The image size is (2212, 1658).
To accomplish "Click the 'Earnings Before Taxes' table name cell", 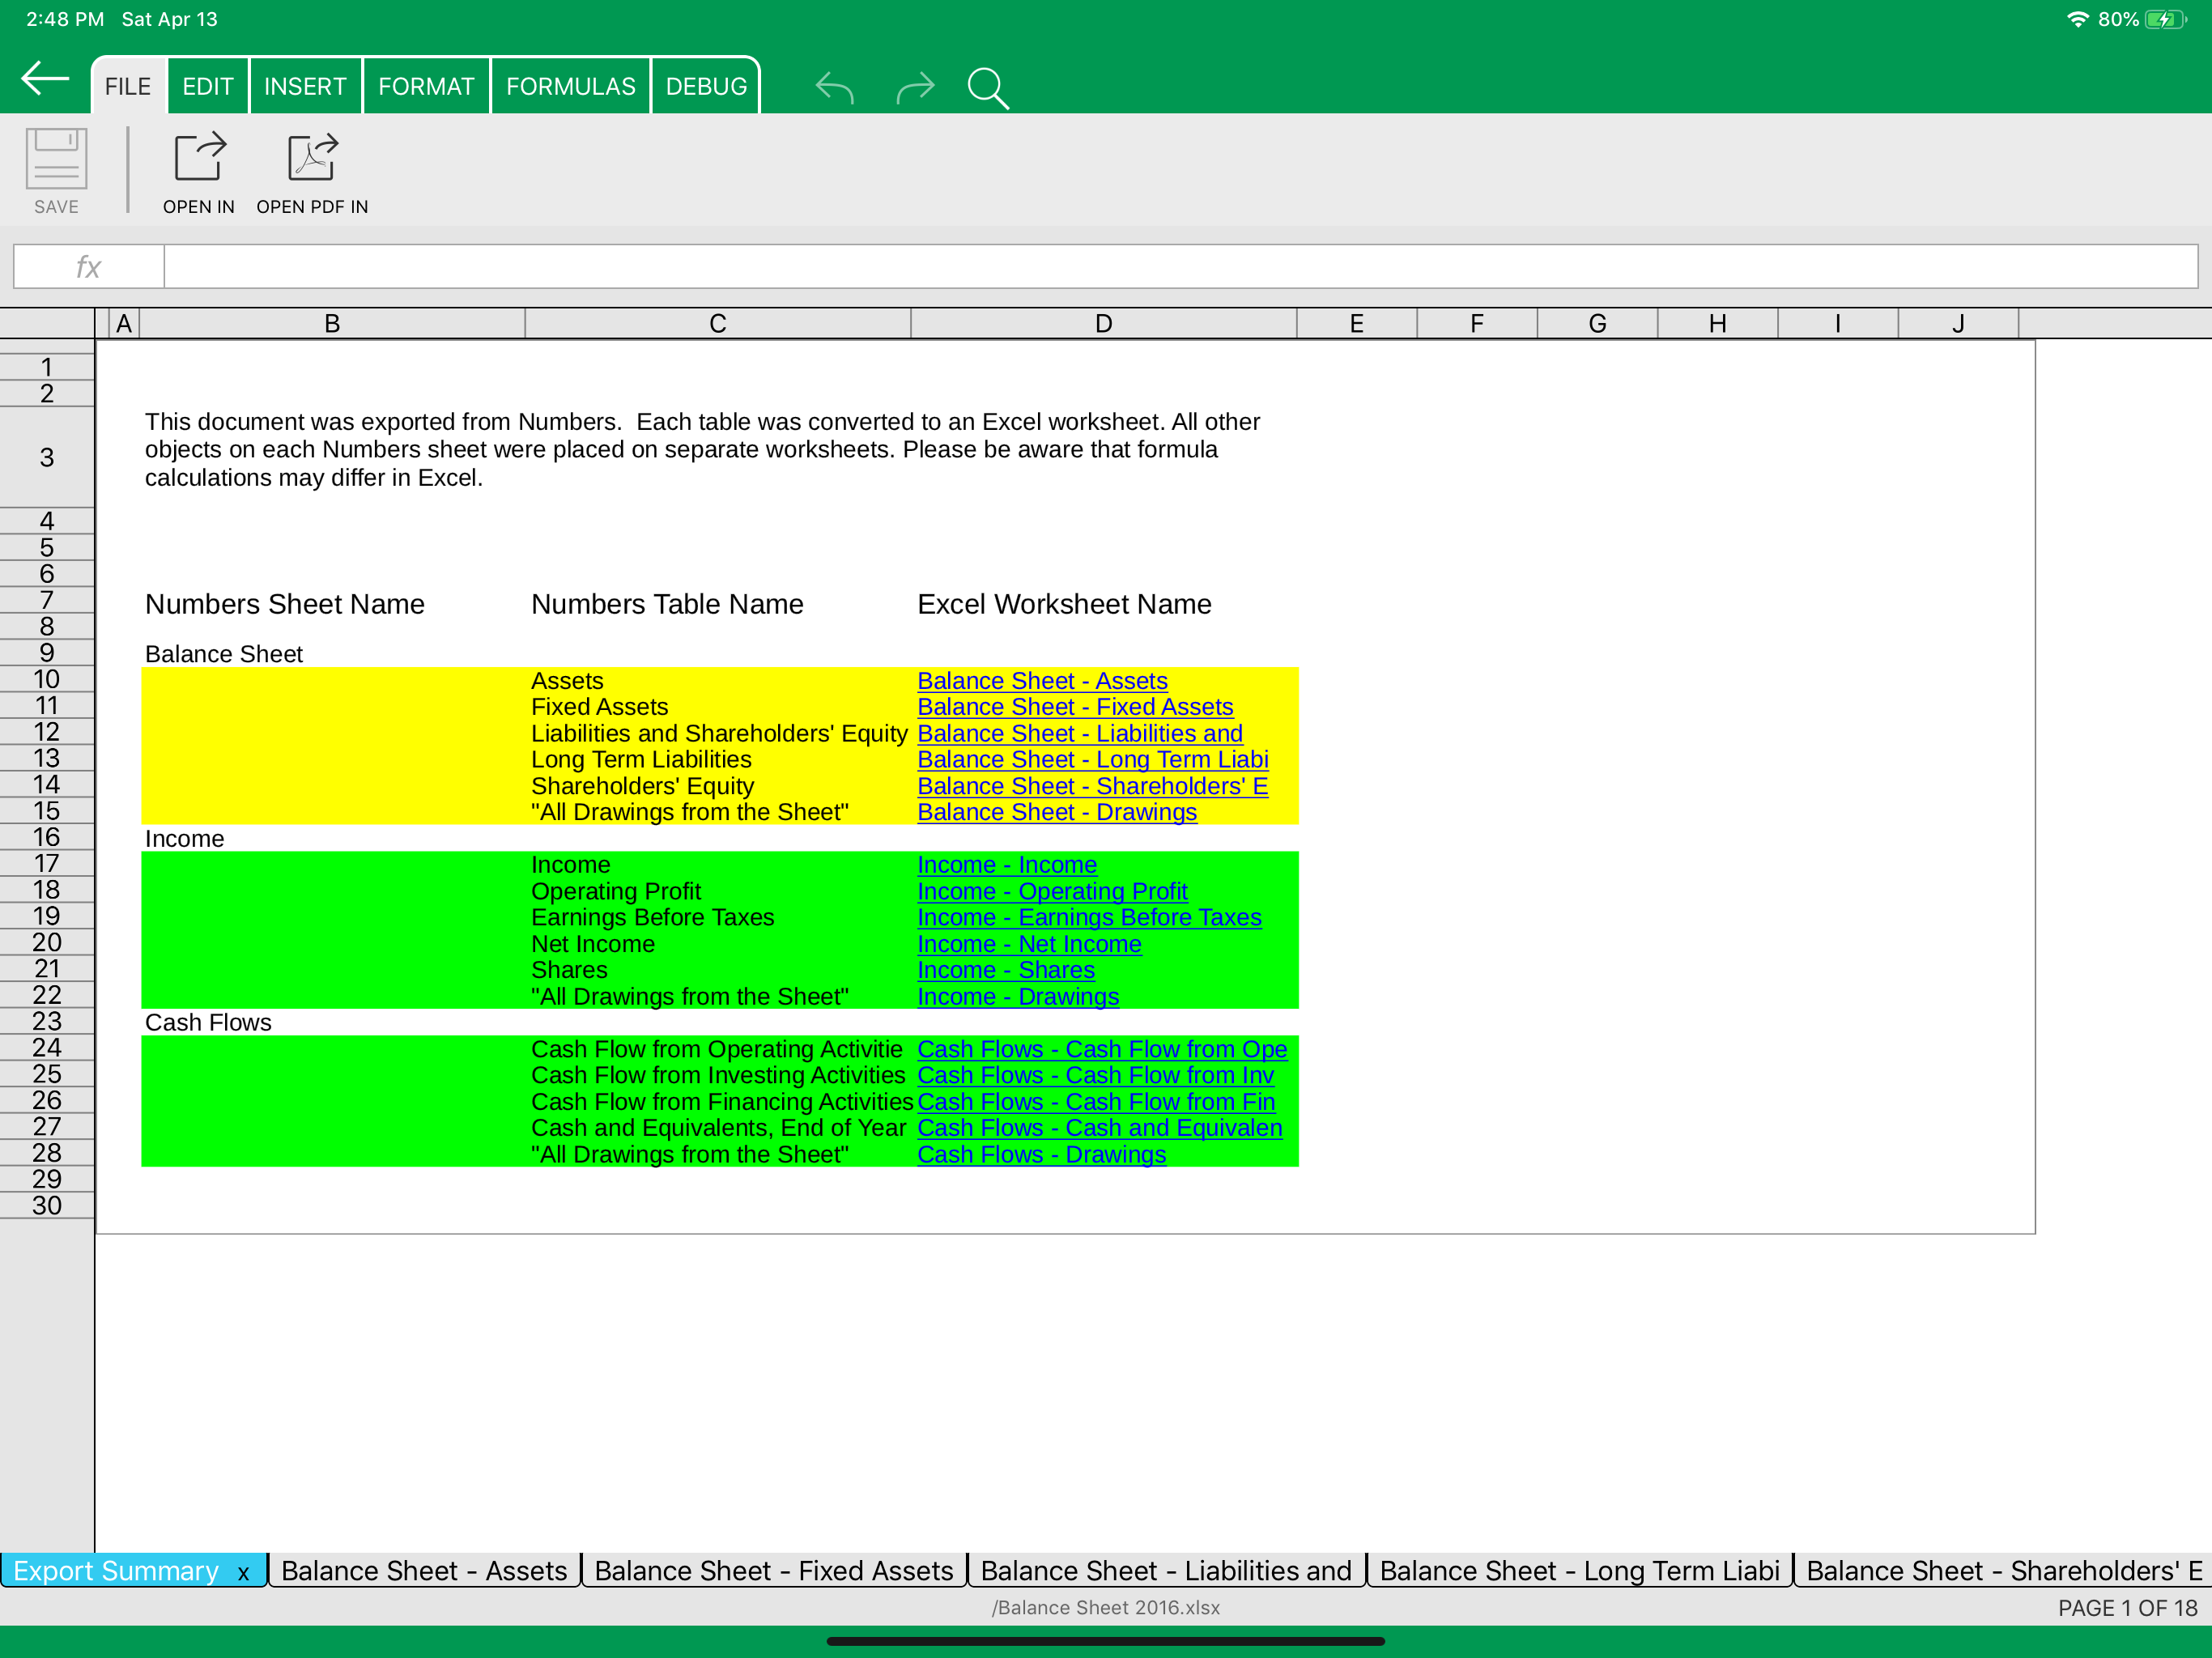I will click(652, 918).
